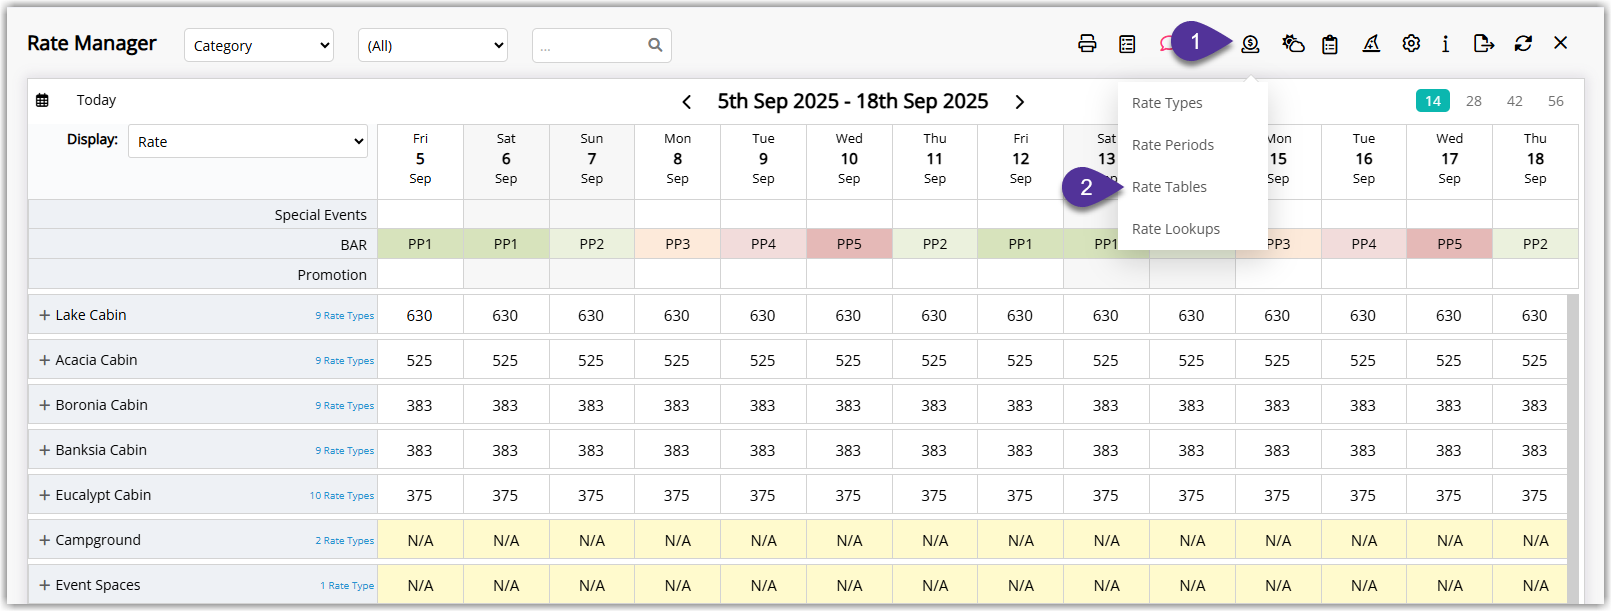Select orange PP3 BAR cell for Mon 8 Sep
Screen dimensions: 1612x612
(x=677, y=244)
